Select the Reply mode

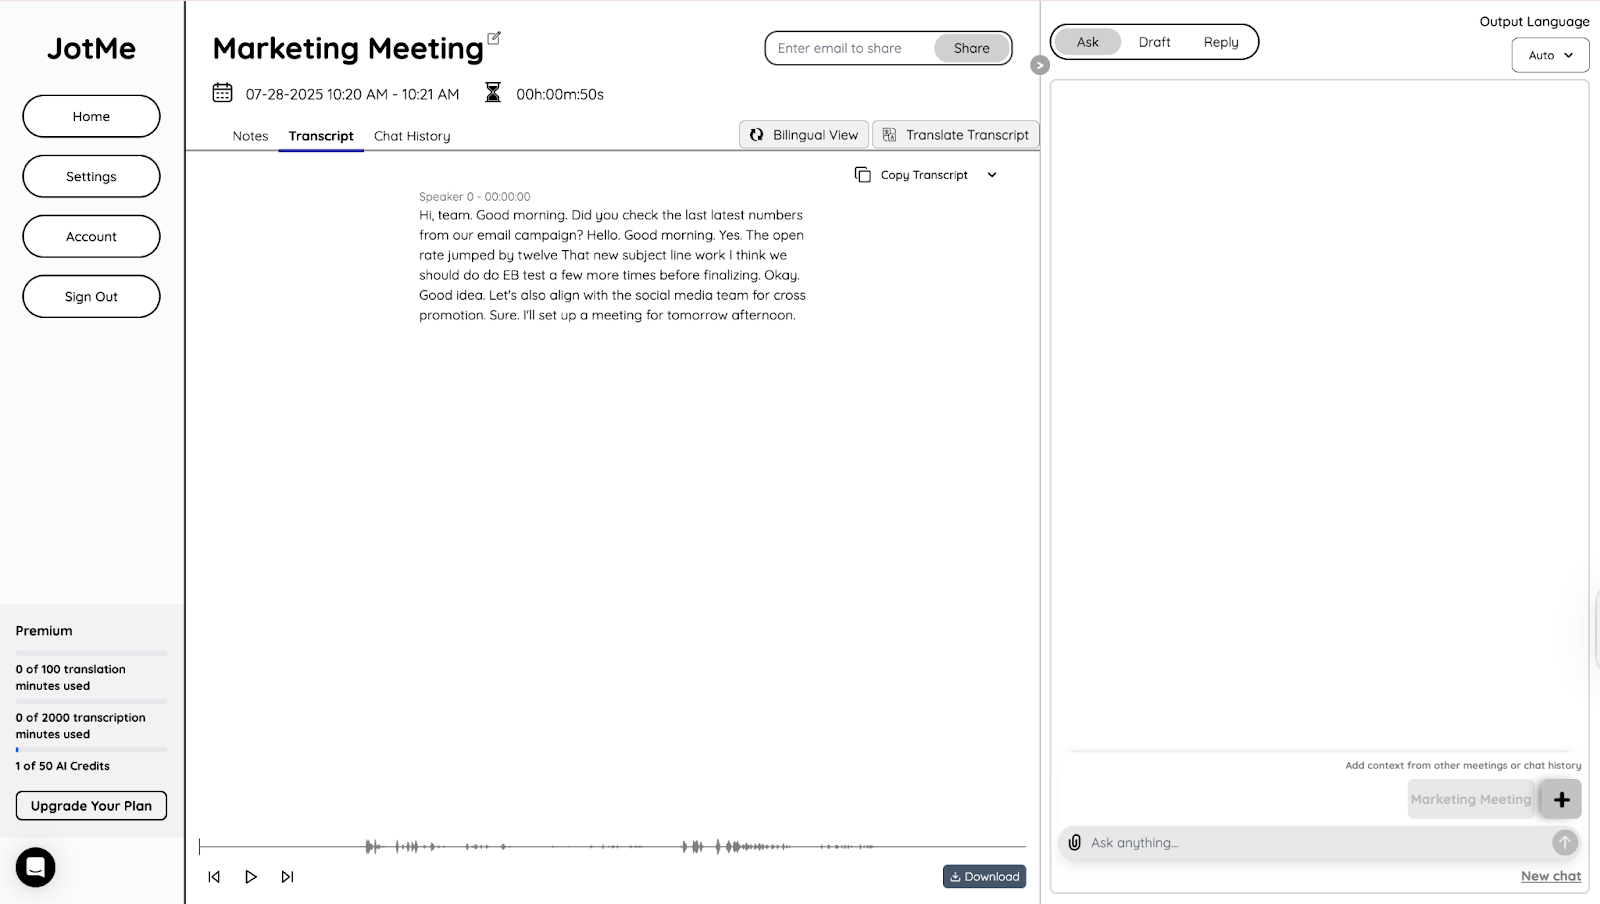click(x=1221, y=42)
